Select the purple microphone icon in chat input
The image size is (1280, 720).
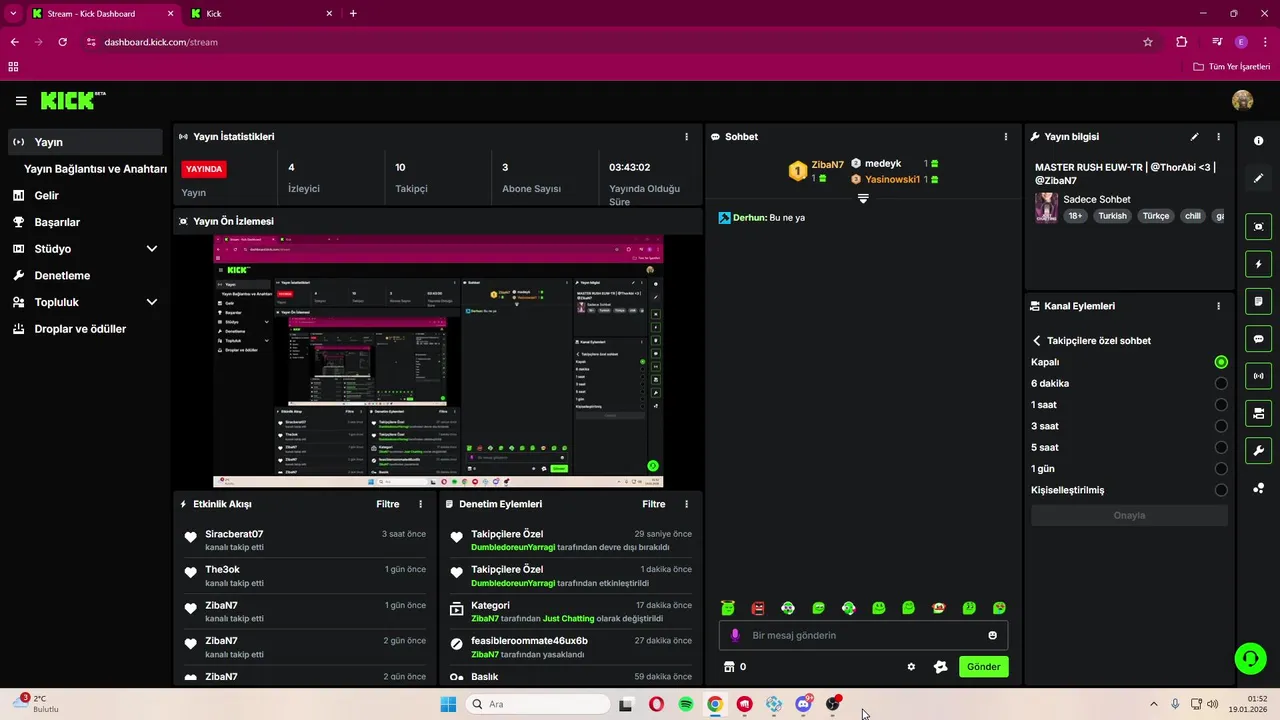735,635
